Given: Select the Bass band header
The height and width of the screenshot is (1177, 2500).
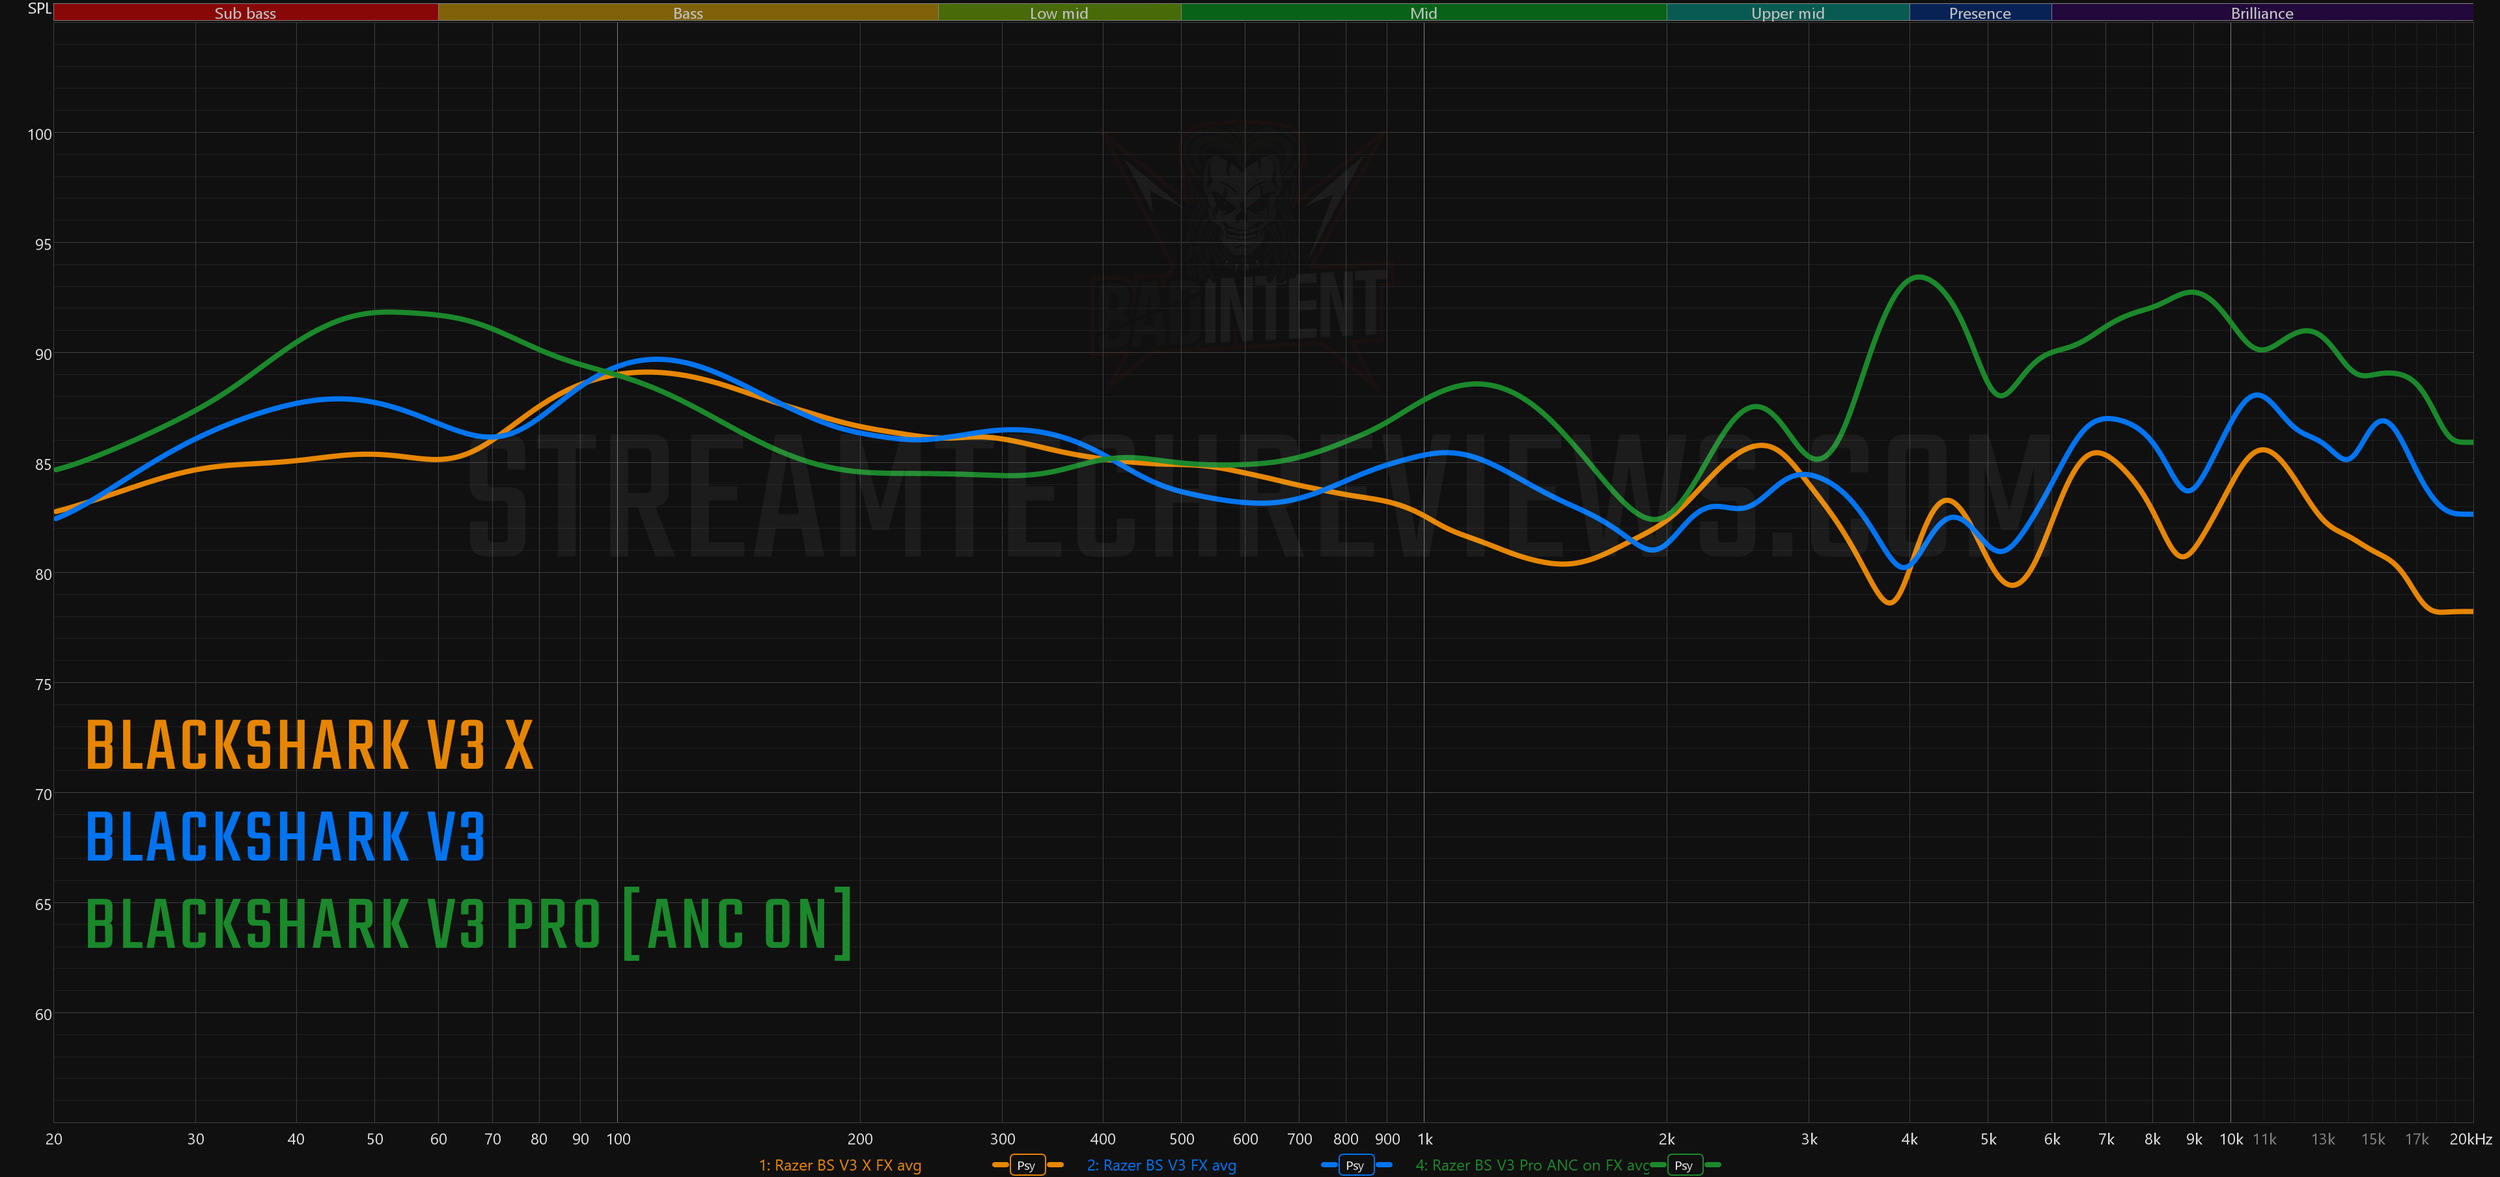Looking at the screenshot, I should (x=688, y=13).
